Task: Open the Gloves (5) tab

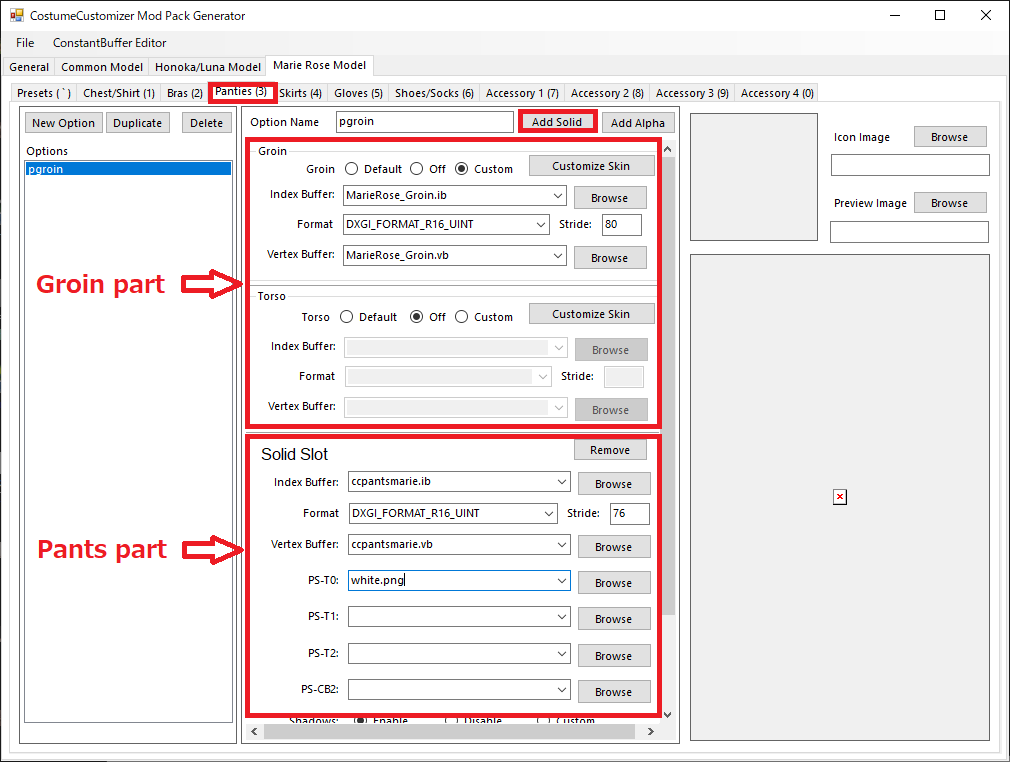Action: click(358, 93)
